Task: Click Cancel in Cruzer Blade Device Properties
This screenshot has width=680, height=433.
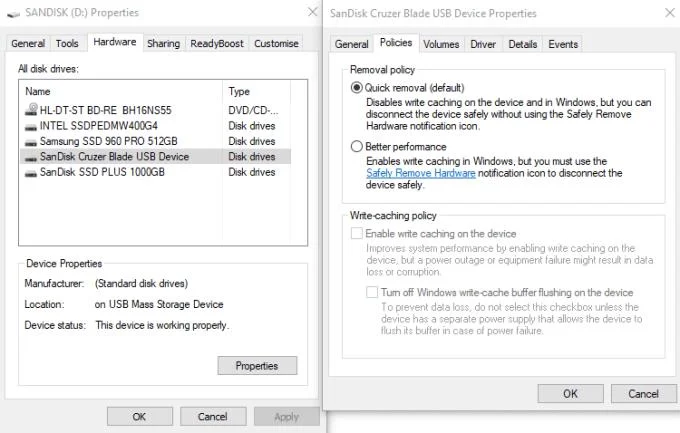Action: 643,394
